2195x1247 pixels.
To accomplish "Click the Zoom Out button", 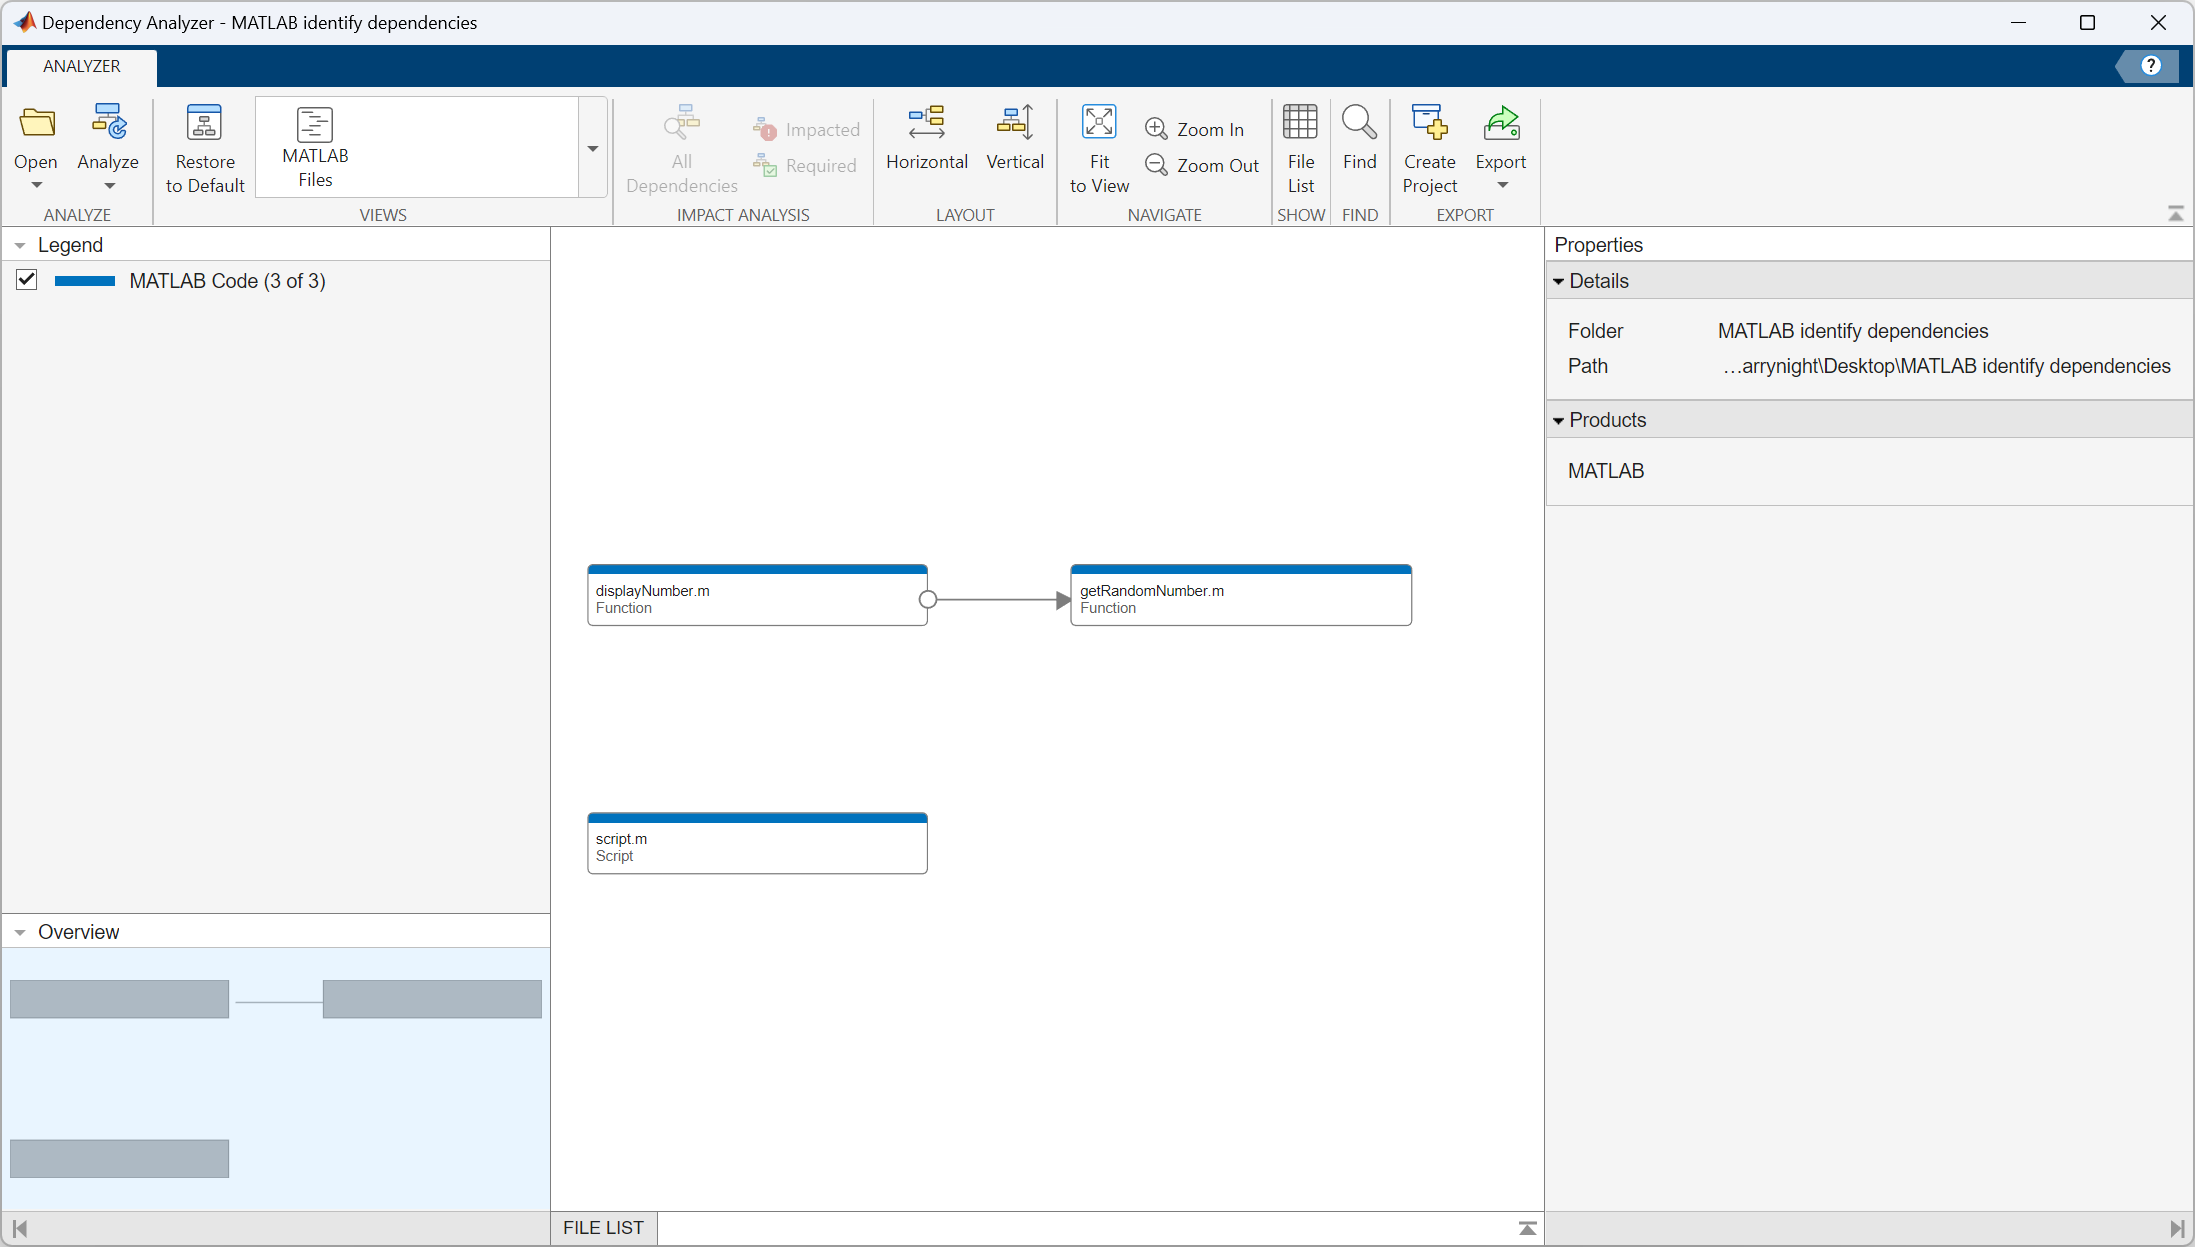I will pos(1202,165).
